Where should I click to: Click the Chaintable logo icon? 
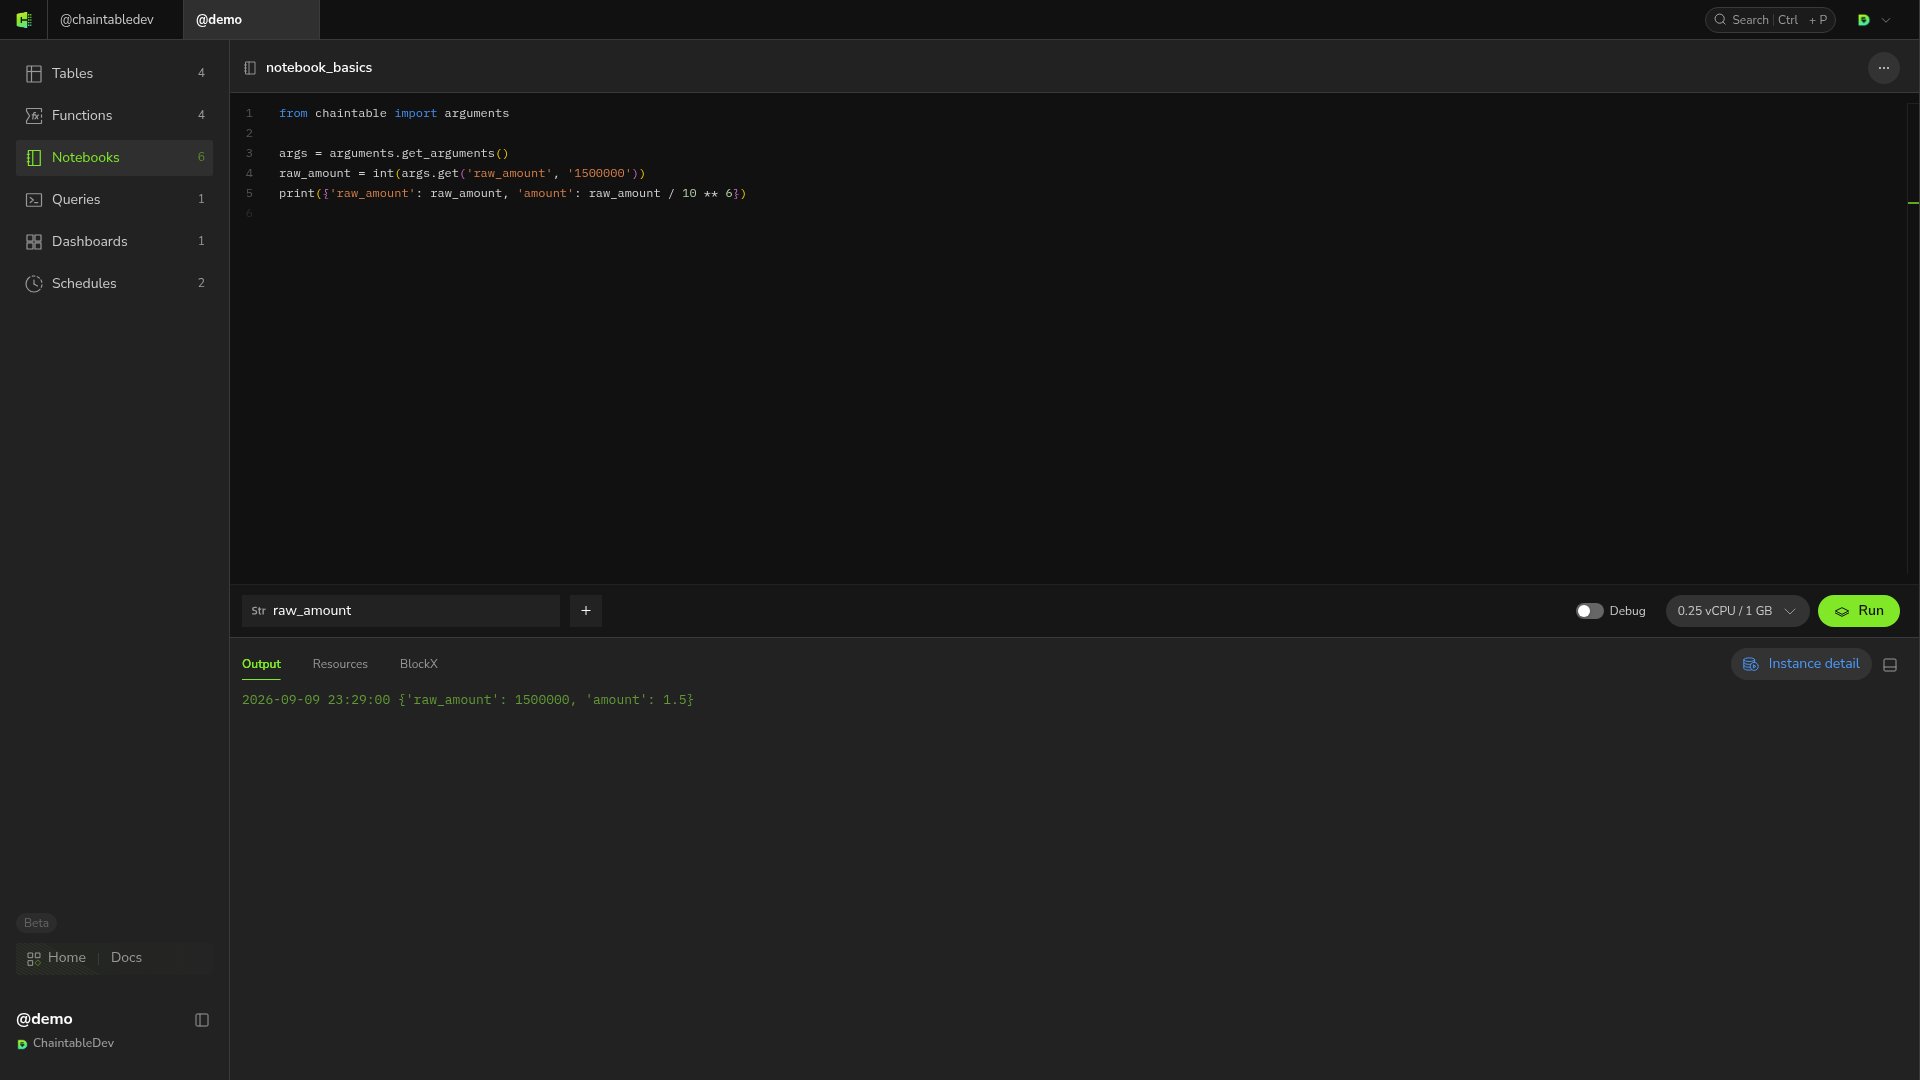(24, 20)
